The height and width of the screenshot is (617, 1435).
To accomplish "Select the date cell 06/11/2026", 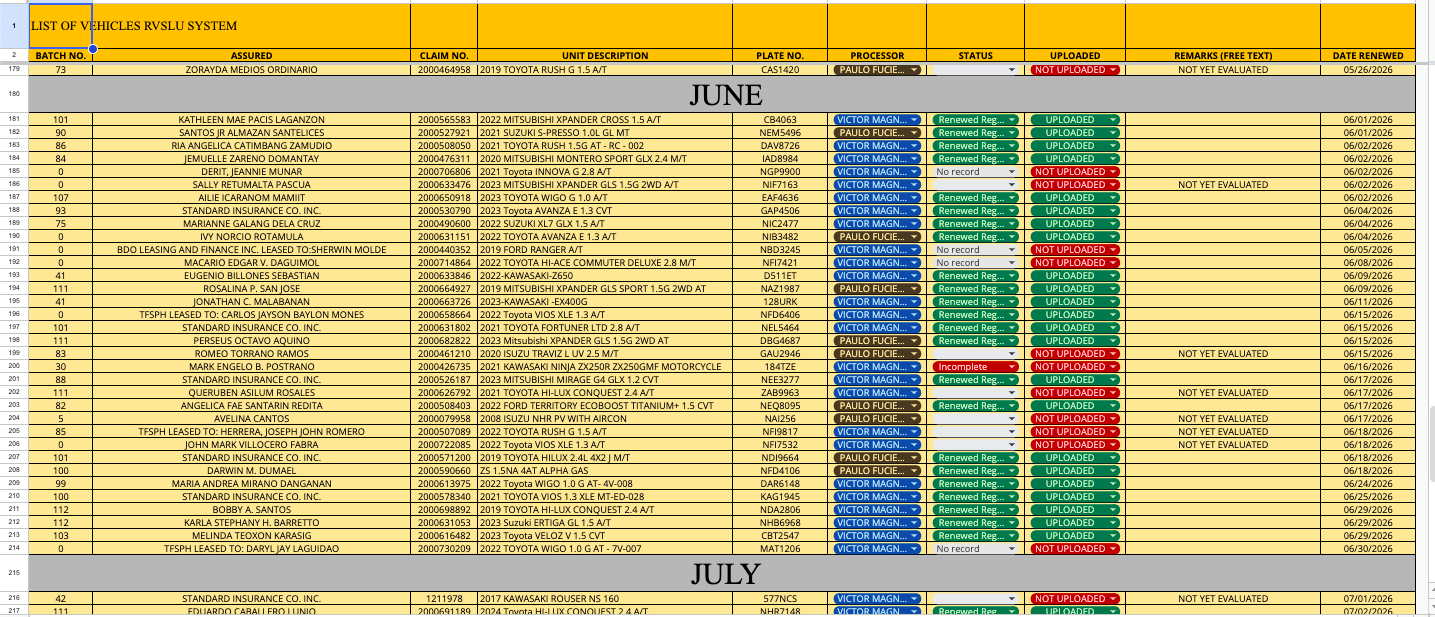I will (x=1368, y=302).
